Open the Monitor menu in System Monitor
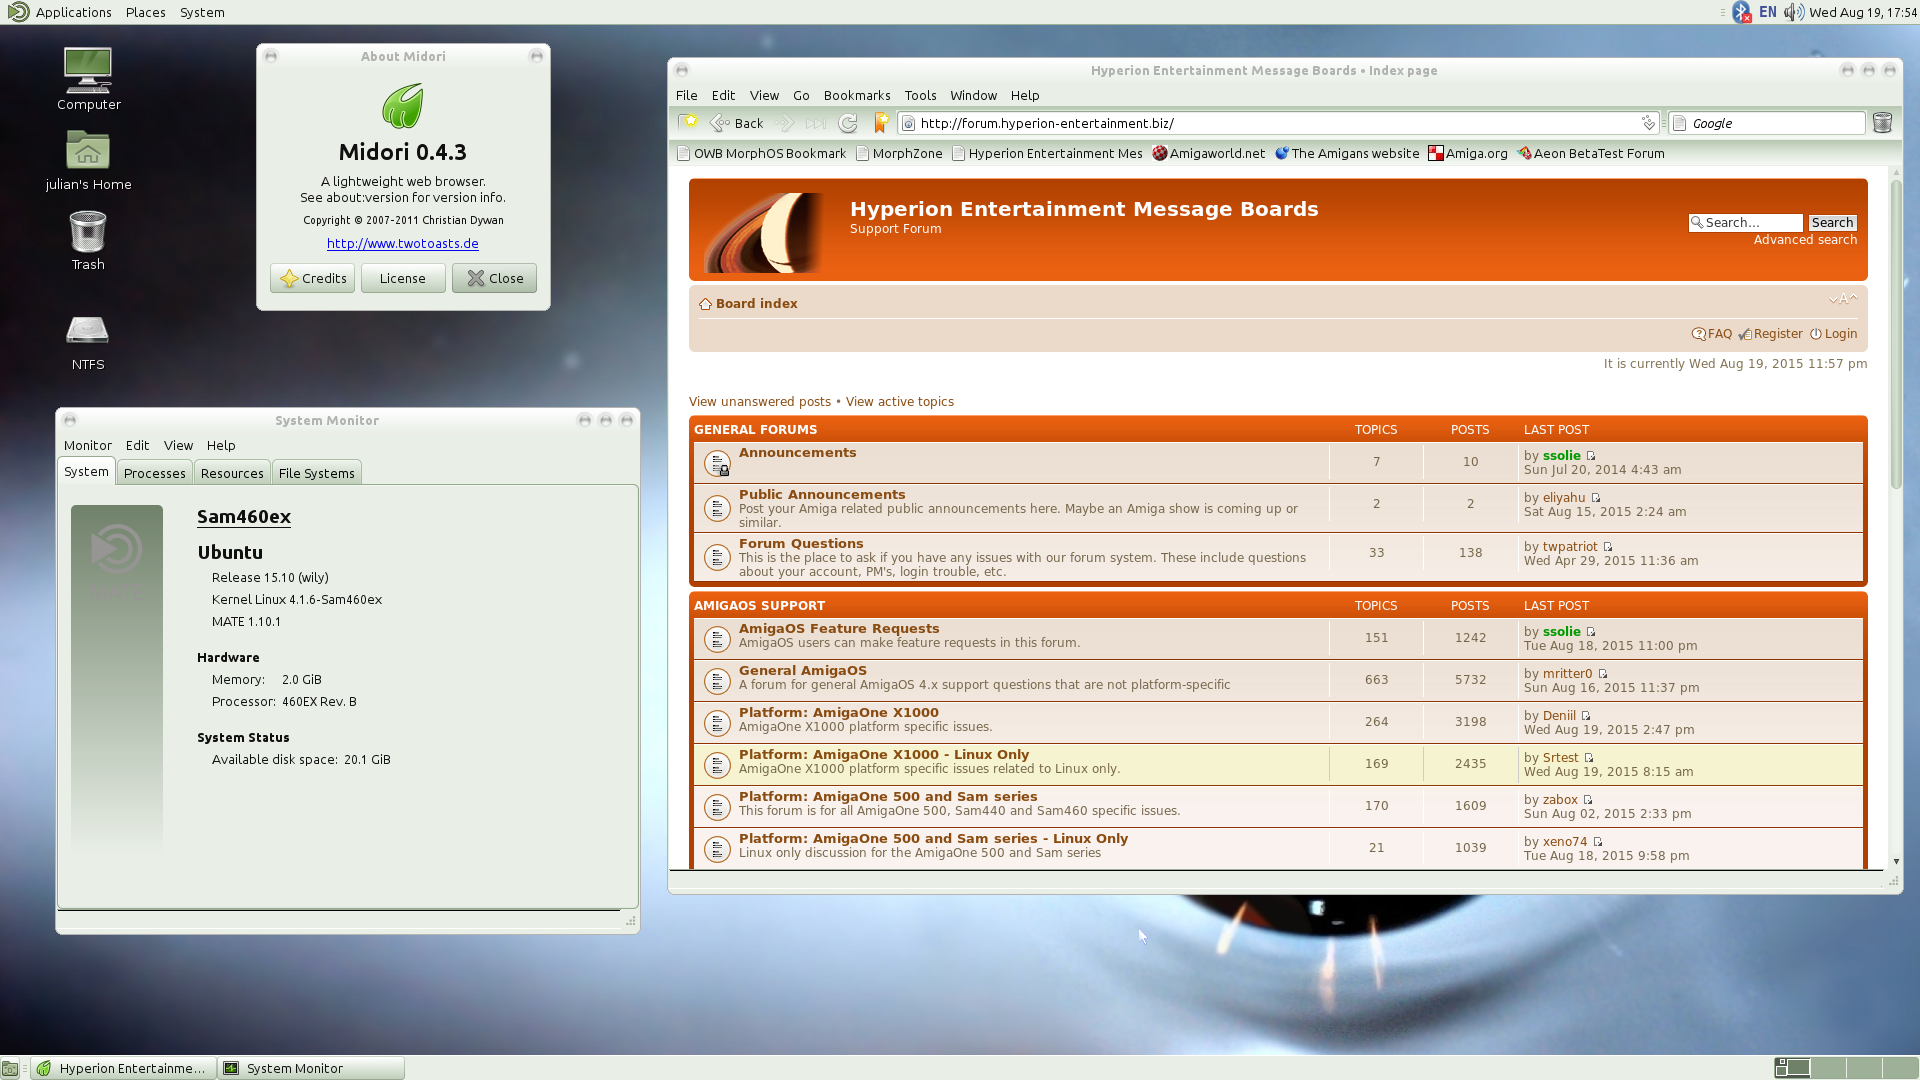This screenshot has height=1080, width=1920. point(87,445)
